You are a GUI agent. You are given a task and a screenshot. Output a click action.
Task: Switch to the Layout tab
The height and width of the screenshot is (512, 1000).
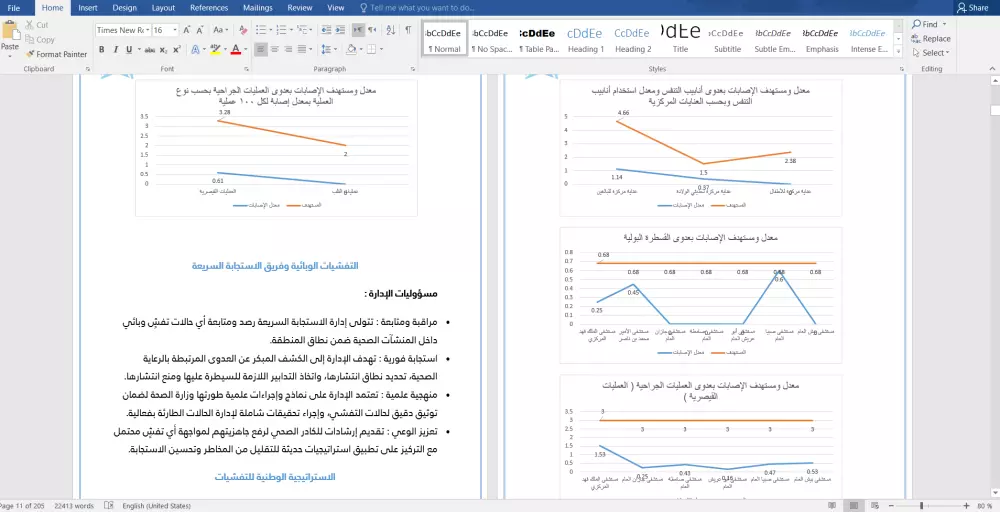pyautogui.click(x=163, y=8)
